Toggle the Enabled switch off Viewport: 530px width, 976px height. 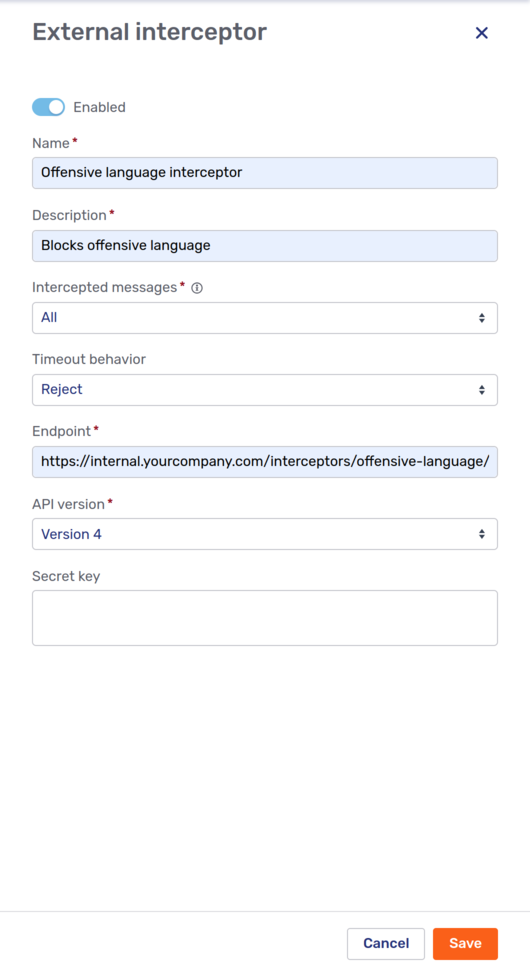pos(49,107)
